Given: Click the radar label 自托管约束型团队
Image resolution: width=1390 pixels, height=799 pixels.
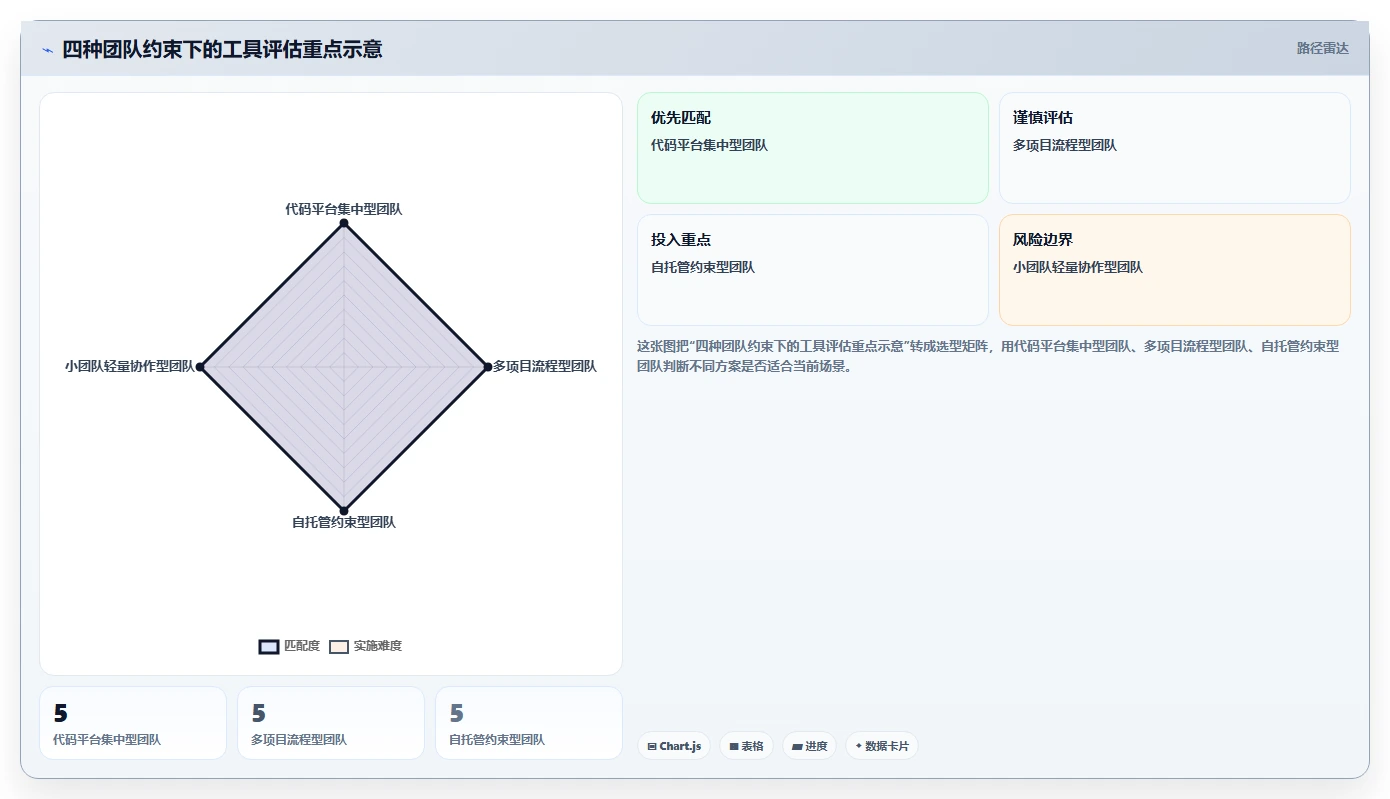Looking at the screenshot, I should click(x=344, y=522).
